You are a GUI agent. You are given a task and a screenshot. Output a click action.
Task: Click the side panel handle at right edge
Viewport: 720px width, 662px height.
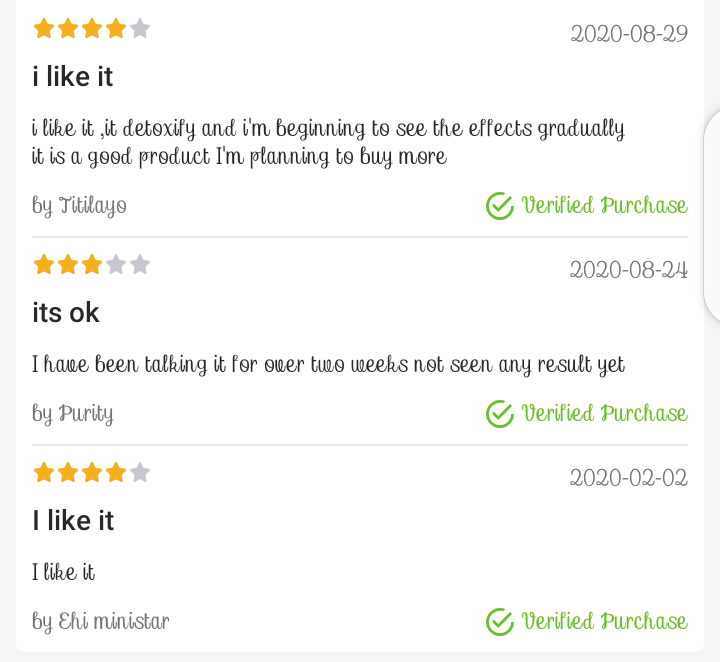[712, 215]
